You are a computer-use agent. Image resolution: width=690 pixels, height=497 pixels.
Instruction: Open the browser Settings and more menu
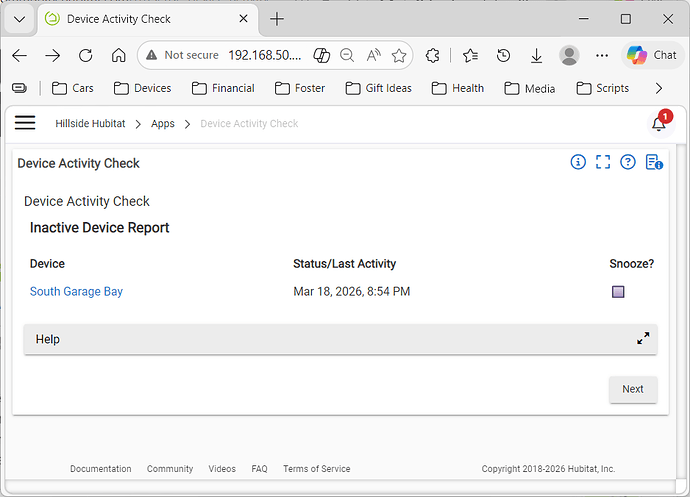(x=602, y=55)
